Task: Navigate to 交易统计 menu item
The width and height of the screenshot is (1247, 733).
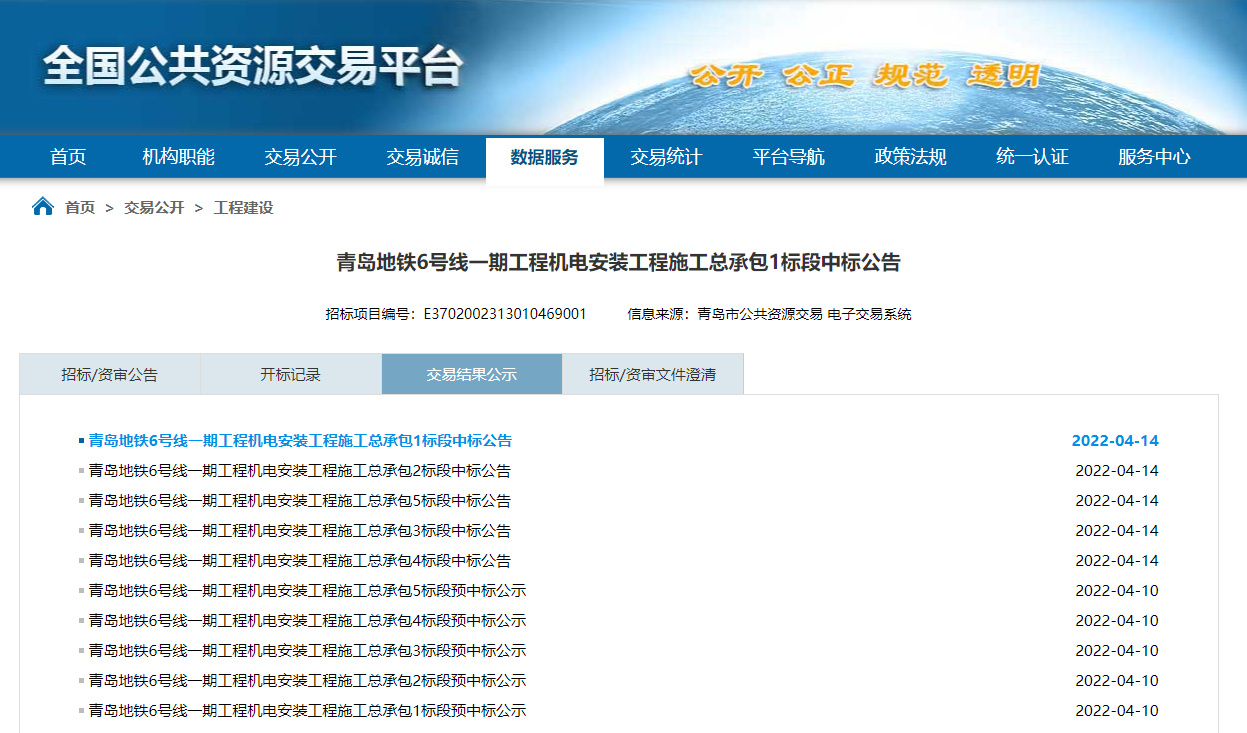Action: pyautogui.click(x=666, y=157)
